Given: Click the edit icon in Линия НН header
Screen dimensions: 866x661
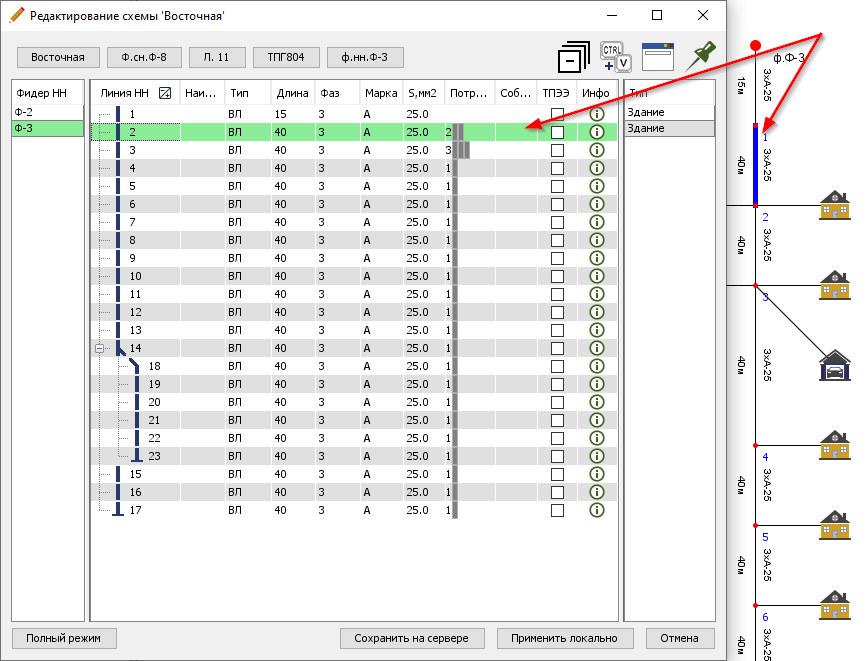Looking at the screenshot, I should tap(165, 93).
